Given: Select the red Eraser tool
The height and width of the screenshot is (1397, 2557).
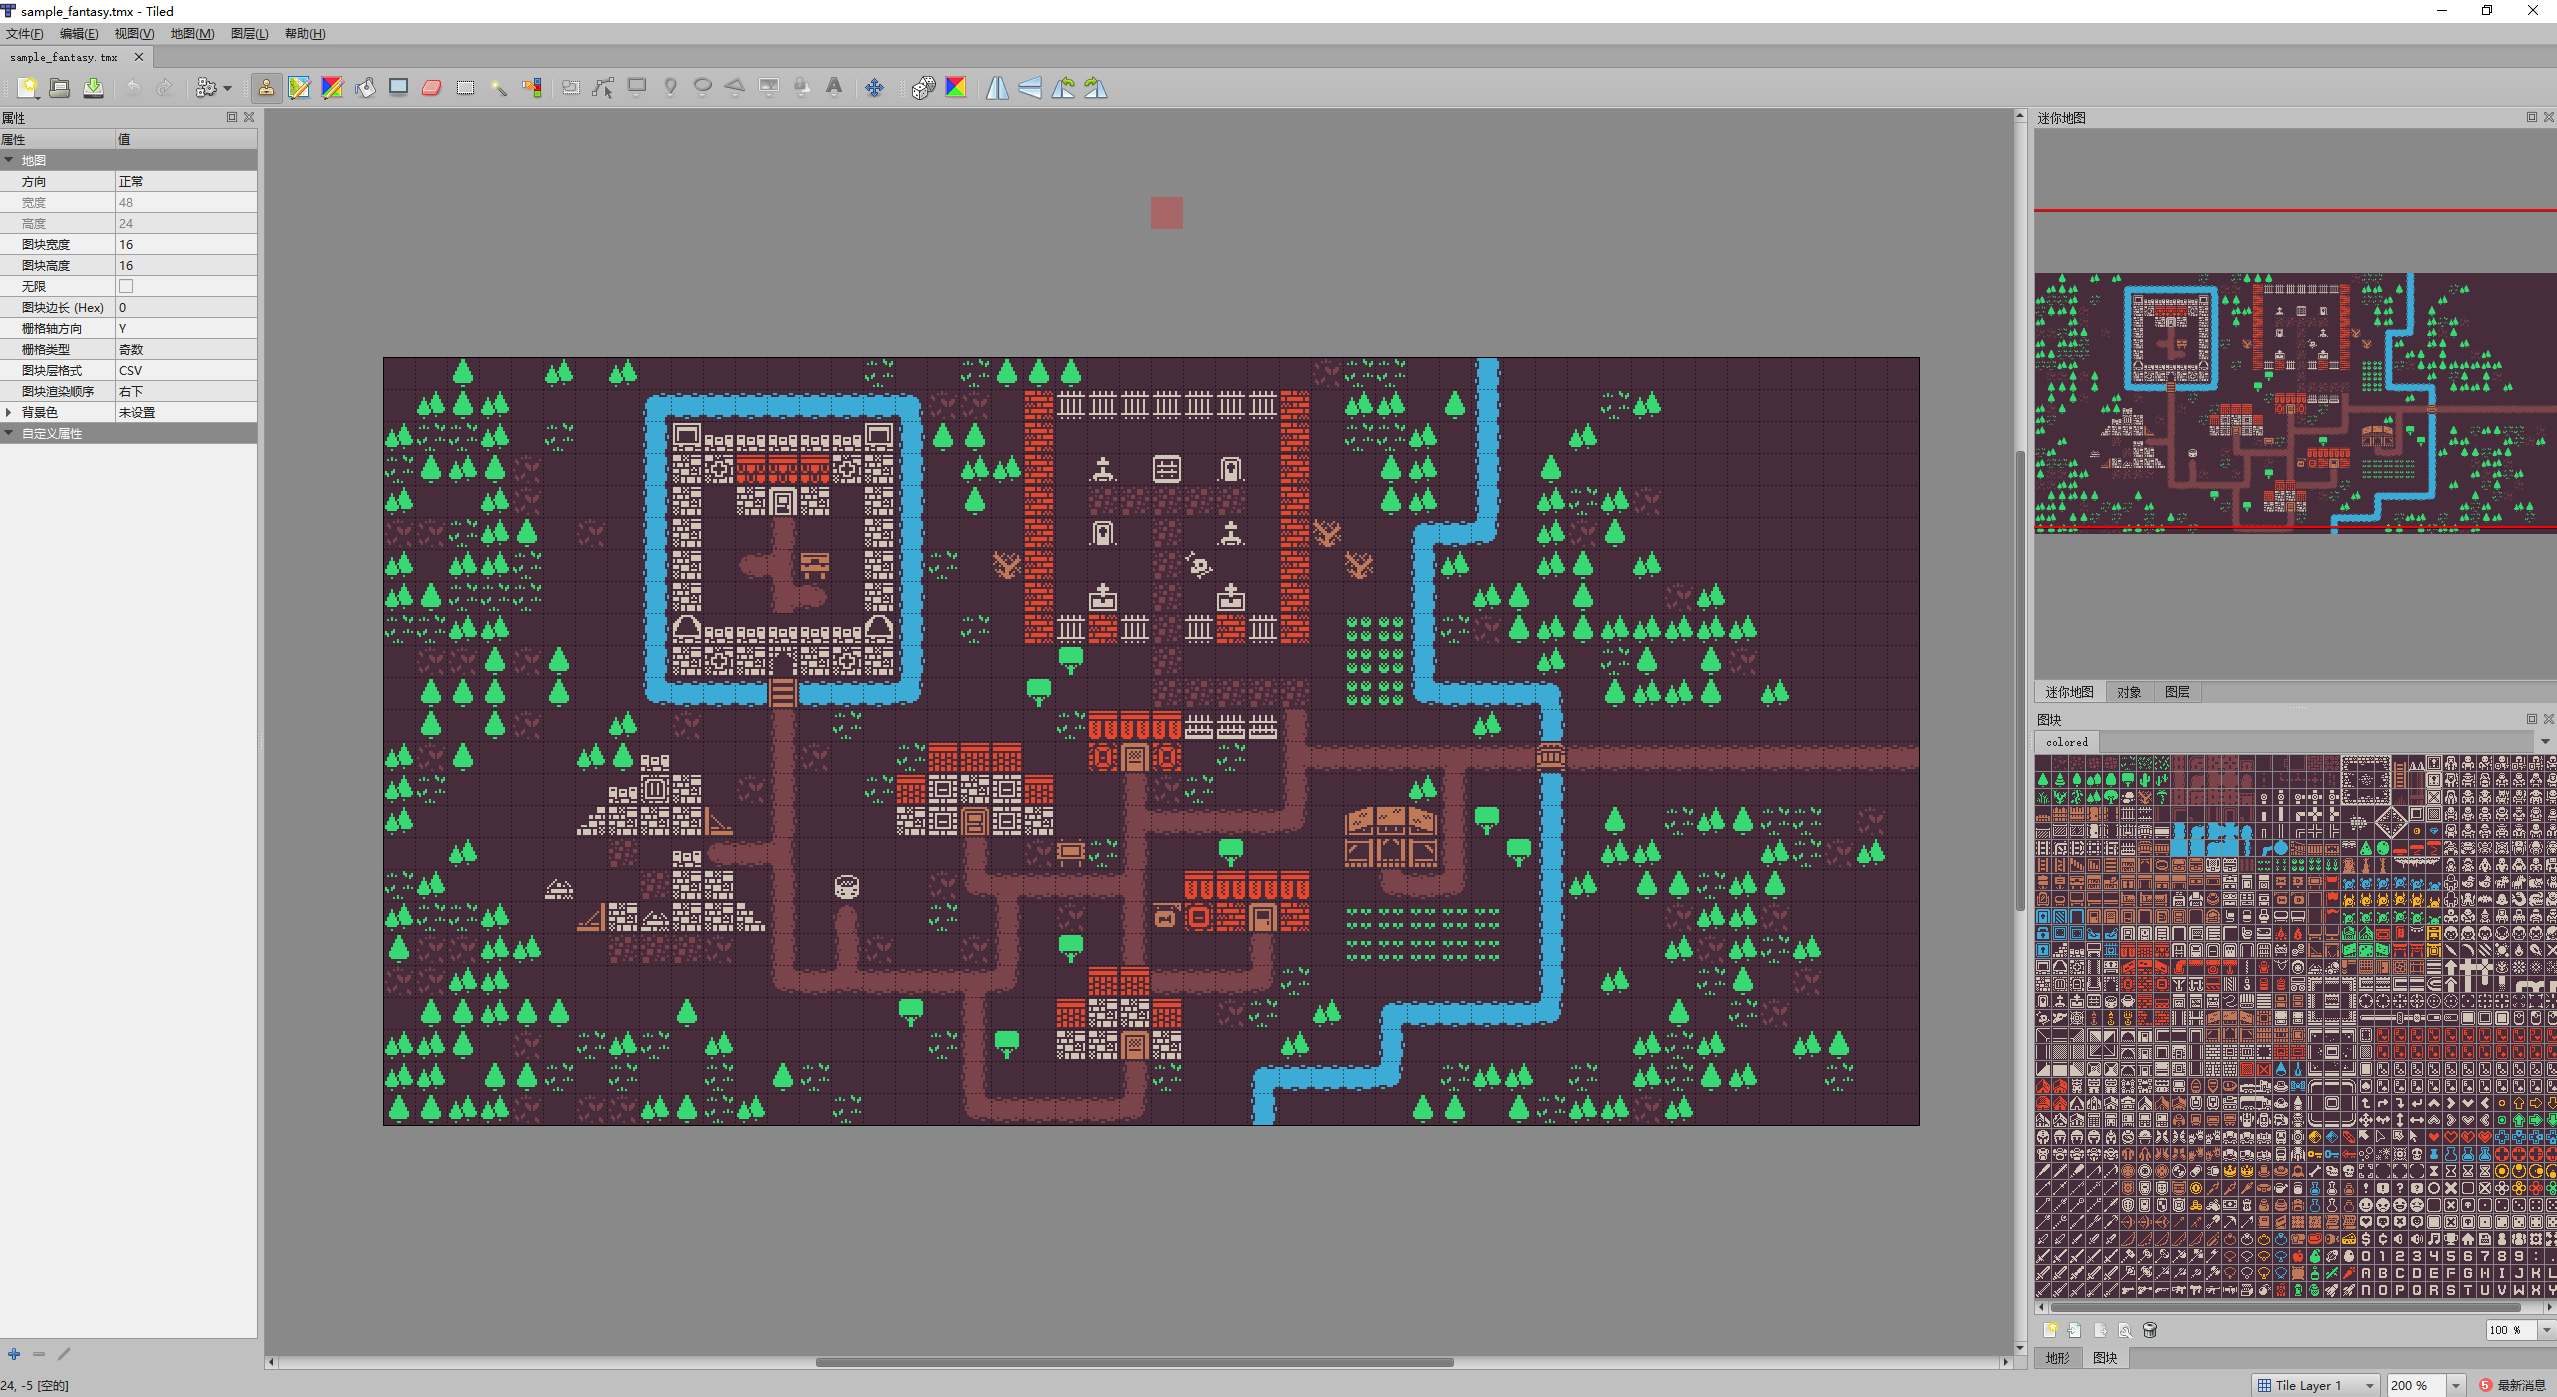Looking at the screenshot, I should click(431, 88).
